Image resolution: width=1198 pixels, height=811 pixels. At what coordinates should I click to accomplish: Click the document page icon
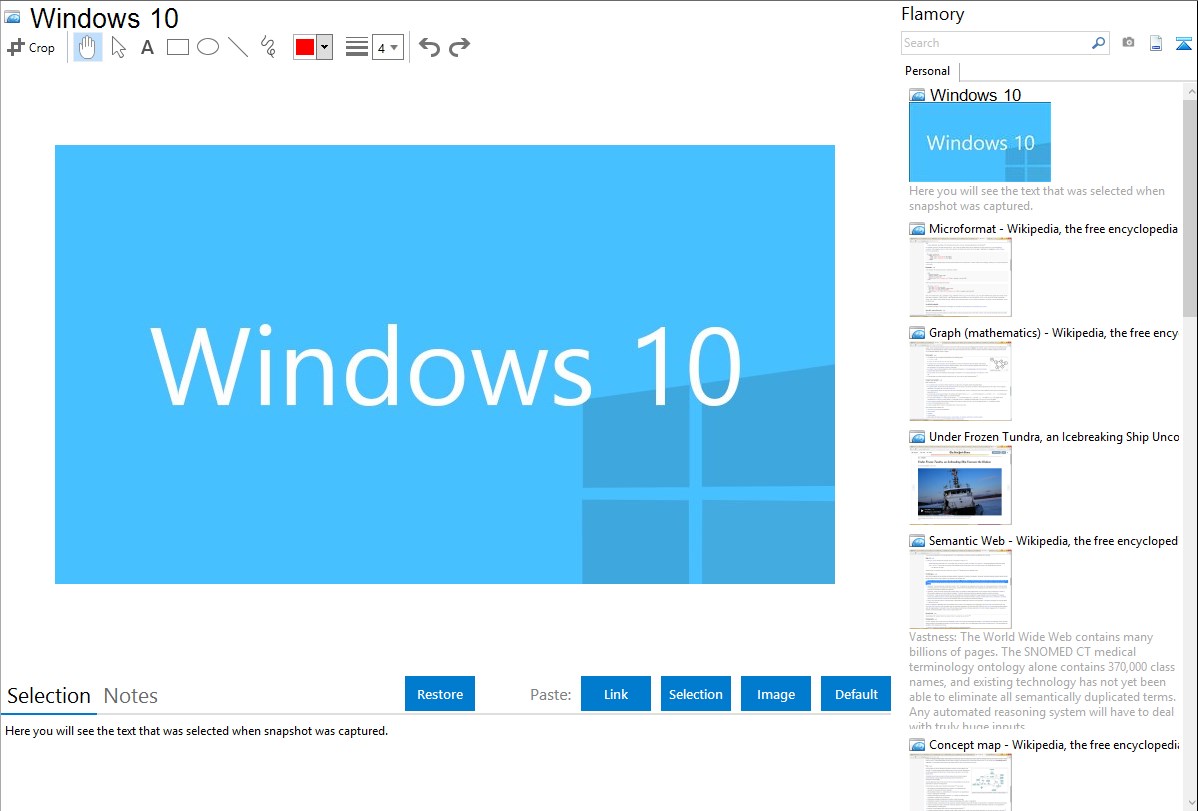click(1156, 43)
